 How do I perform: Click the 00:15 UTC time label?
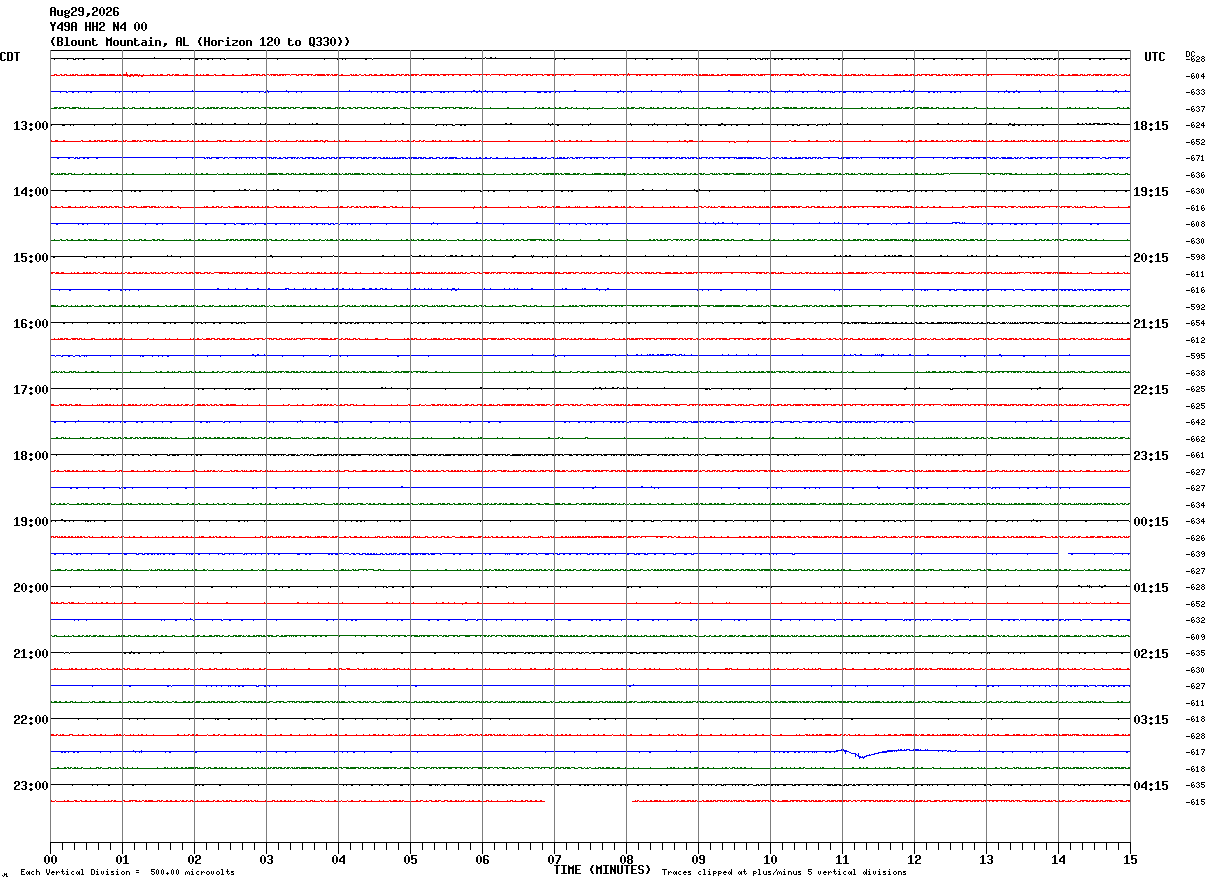point(1151,521)
